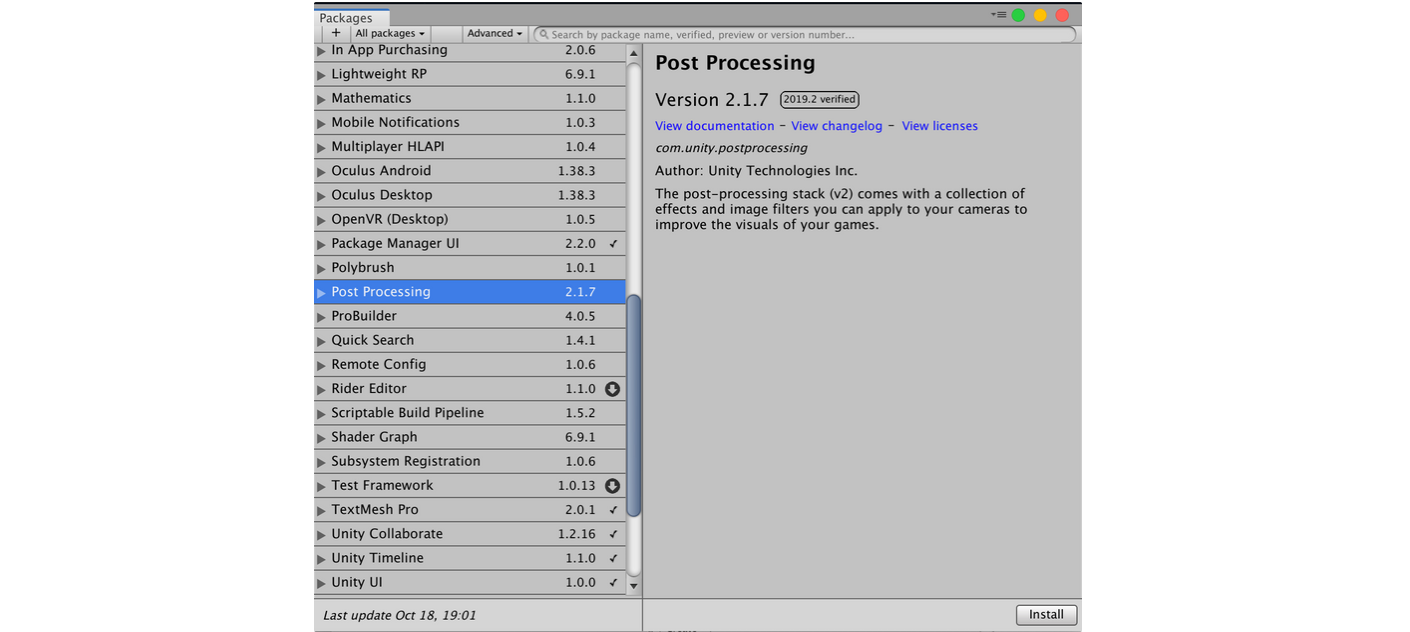1410x632 pixels.
Task: Open the View documentation link
Action: click(715, 126)
